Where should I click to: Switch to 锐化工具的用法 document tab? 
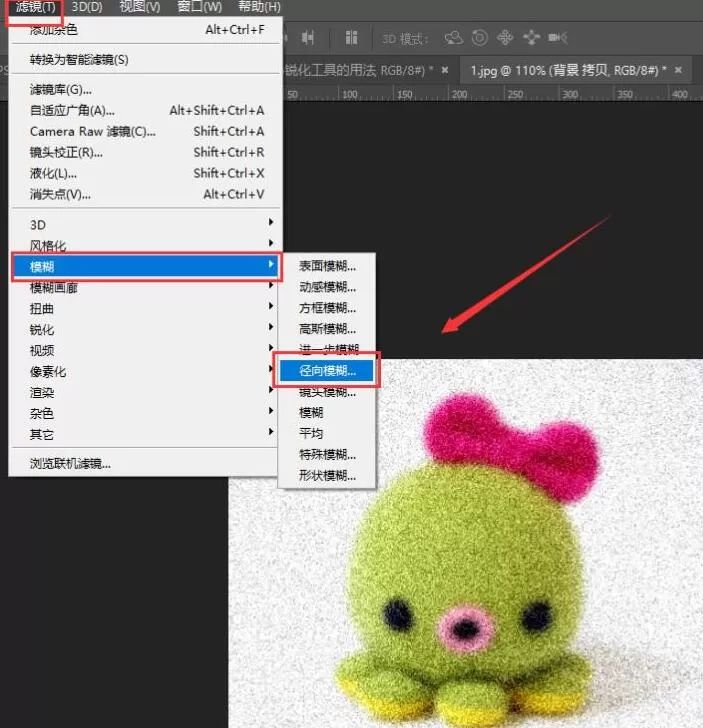point(358,71)
